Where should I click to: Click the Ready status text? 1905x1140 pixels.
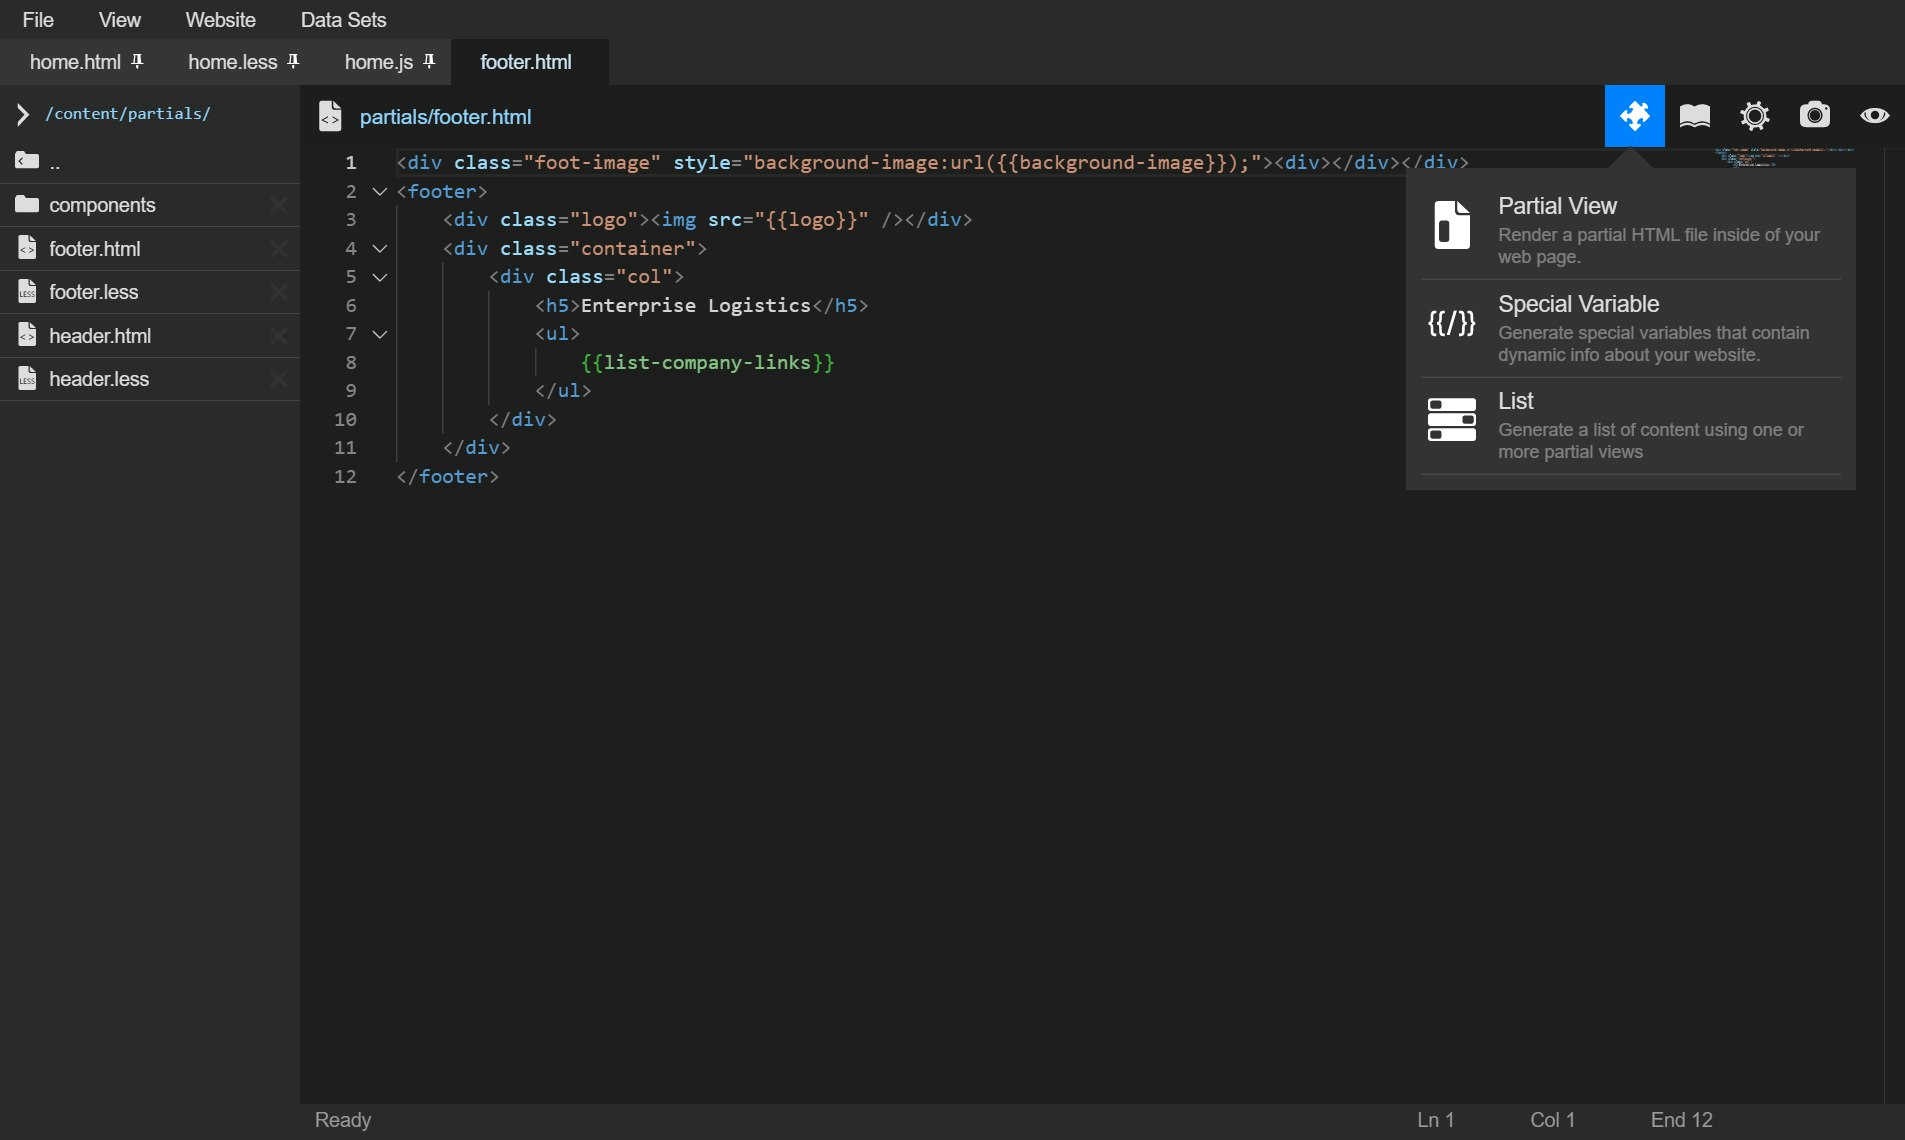point(343,1120)
